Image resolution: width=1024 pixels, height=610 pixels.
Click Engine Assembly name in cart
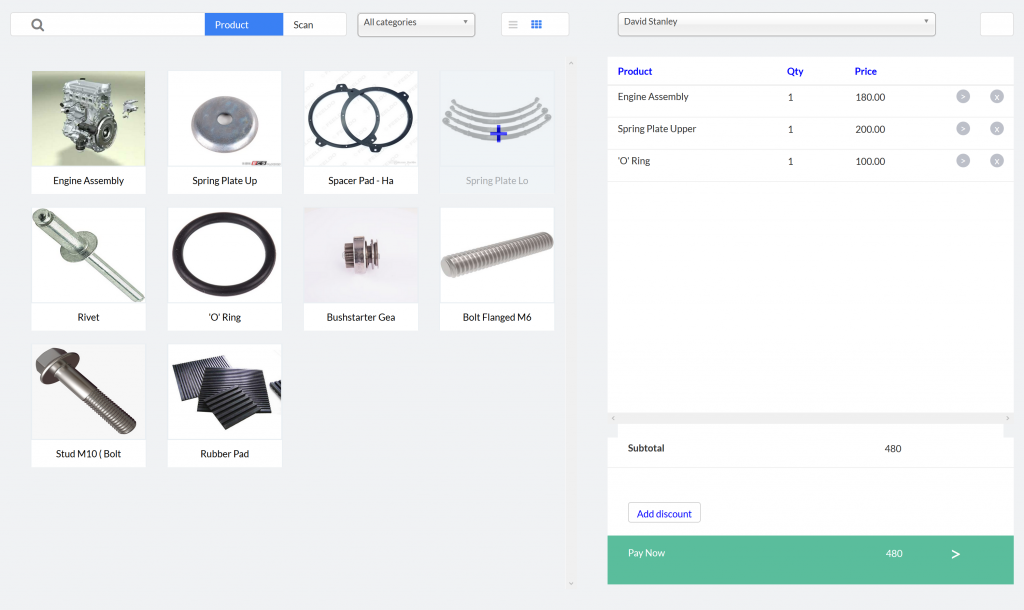pos(653,97)
